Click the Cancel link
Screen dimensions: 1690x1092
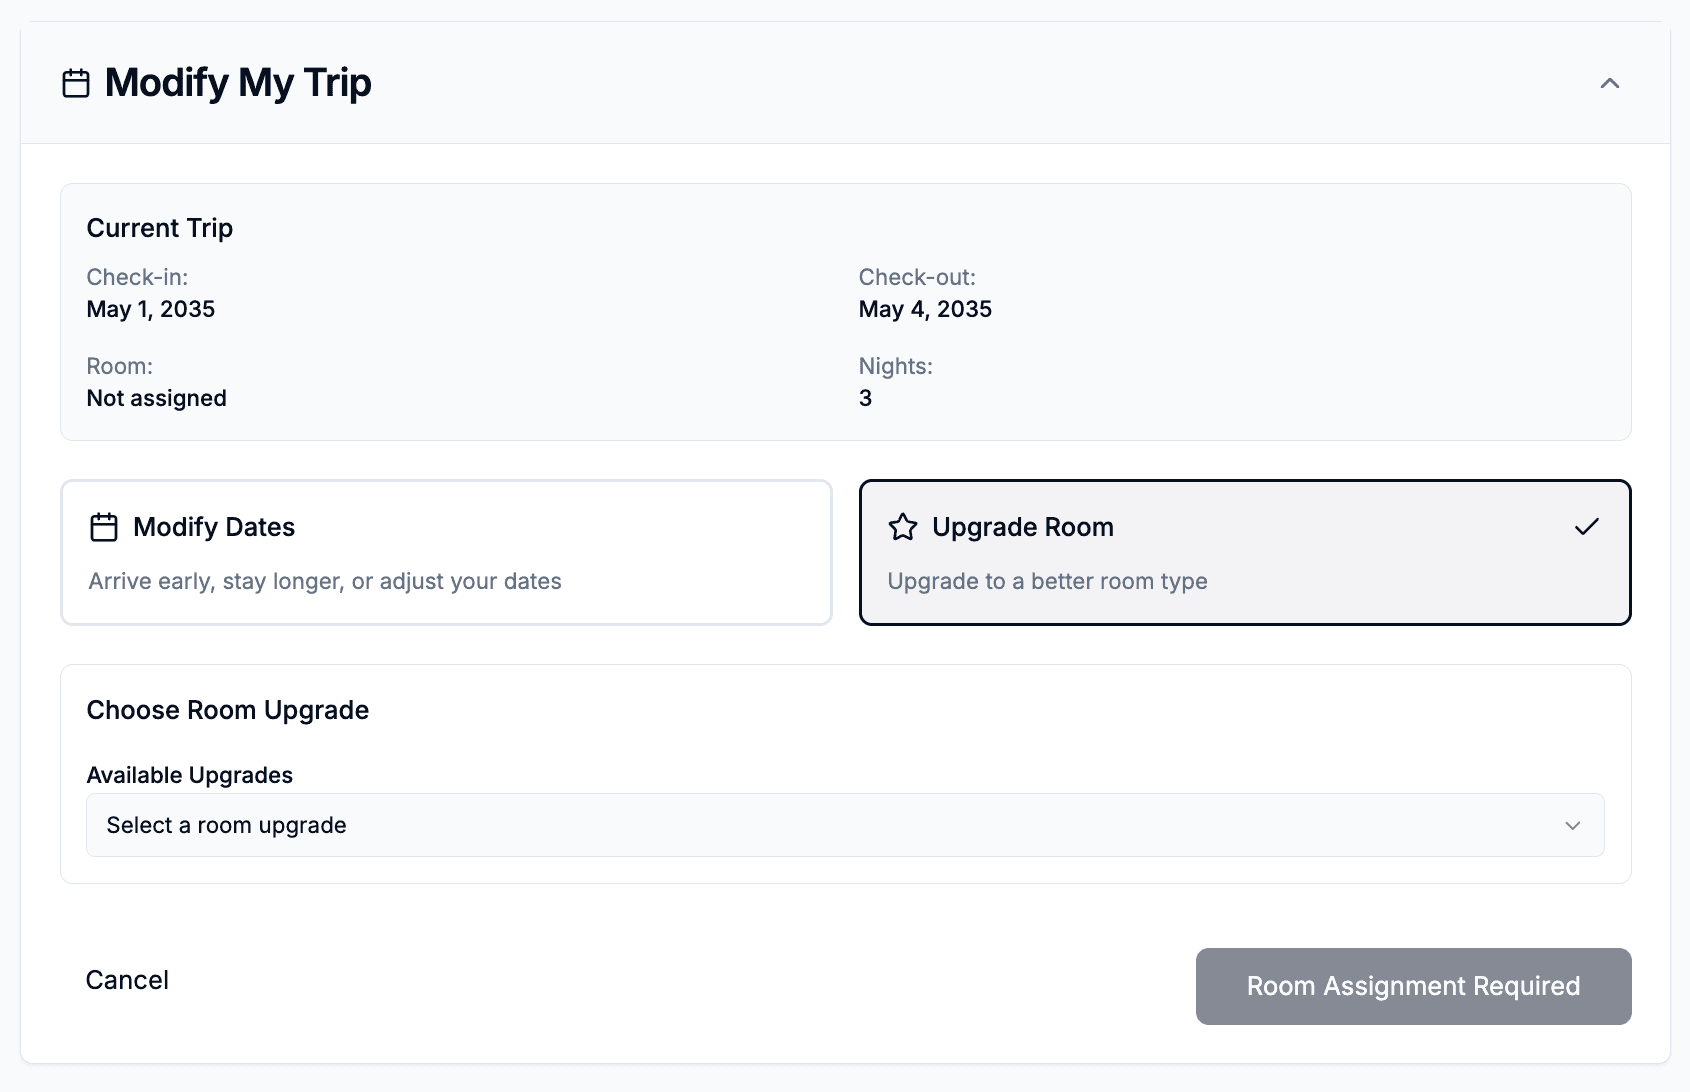coord(128,980)
